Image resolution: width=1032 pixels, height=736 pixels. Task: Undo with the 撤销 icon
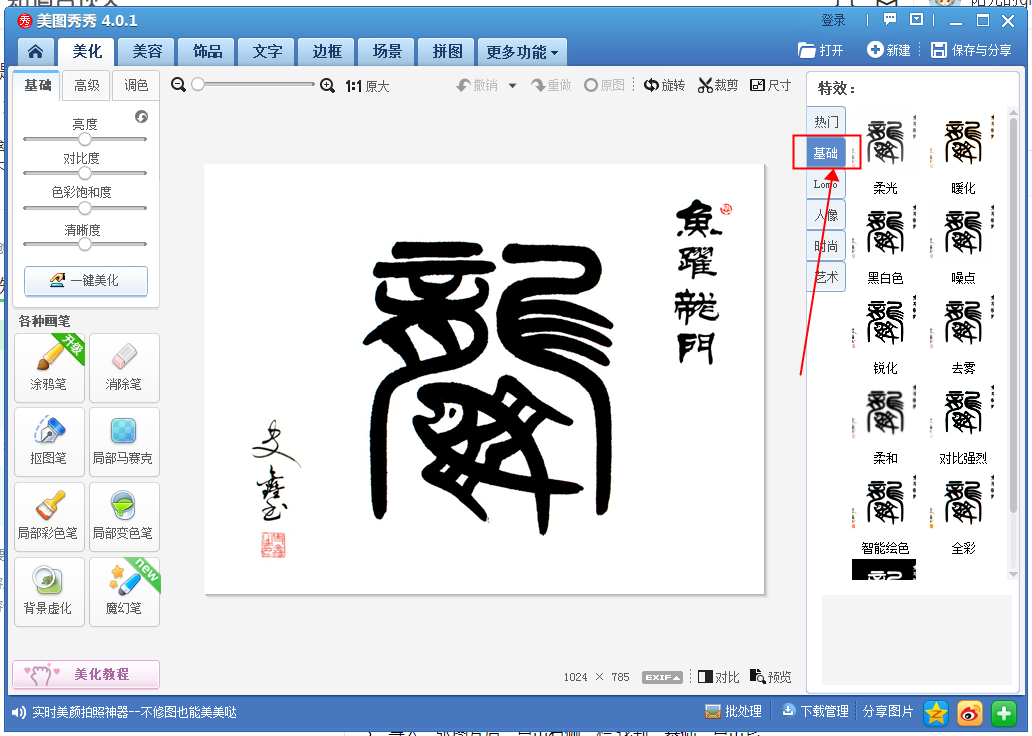[x=477, y=86]
